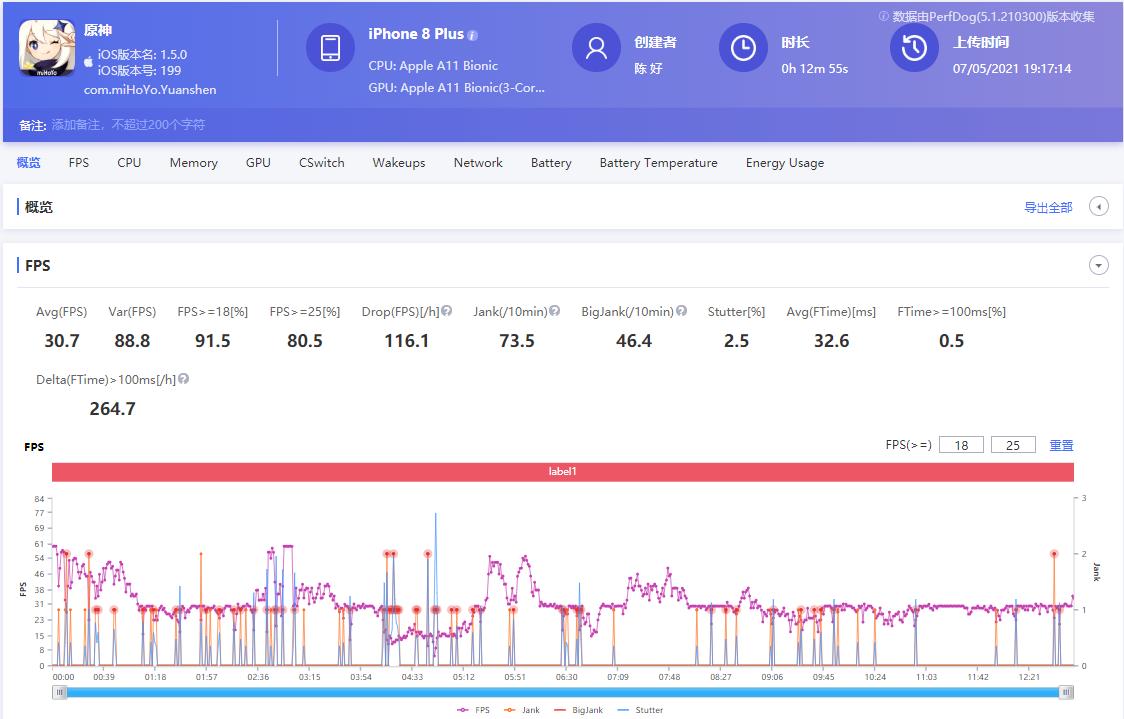Click help icon beside Delta(FTime)>100ms
Screen dimensions: 1124x719
[x=184, y=379]
